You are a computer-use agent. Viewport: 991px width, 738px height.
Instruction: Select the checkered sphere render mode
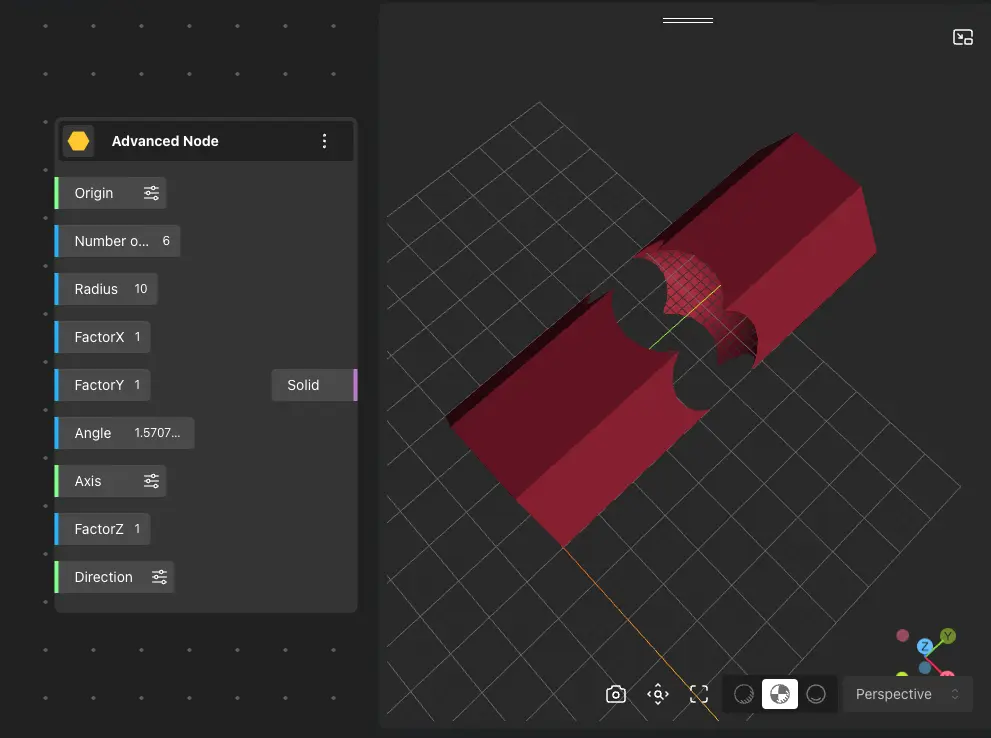tap(780, 694)
